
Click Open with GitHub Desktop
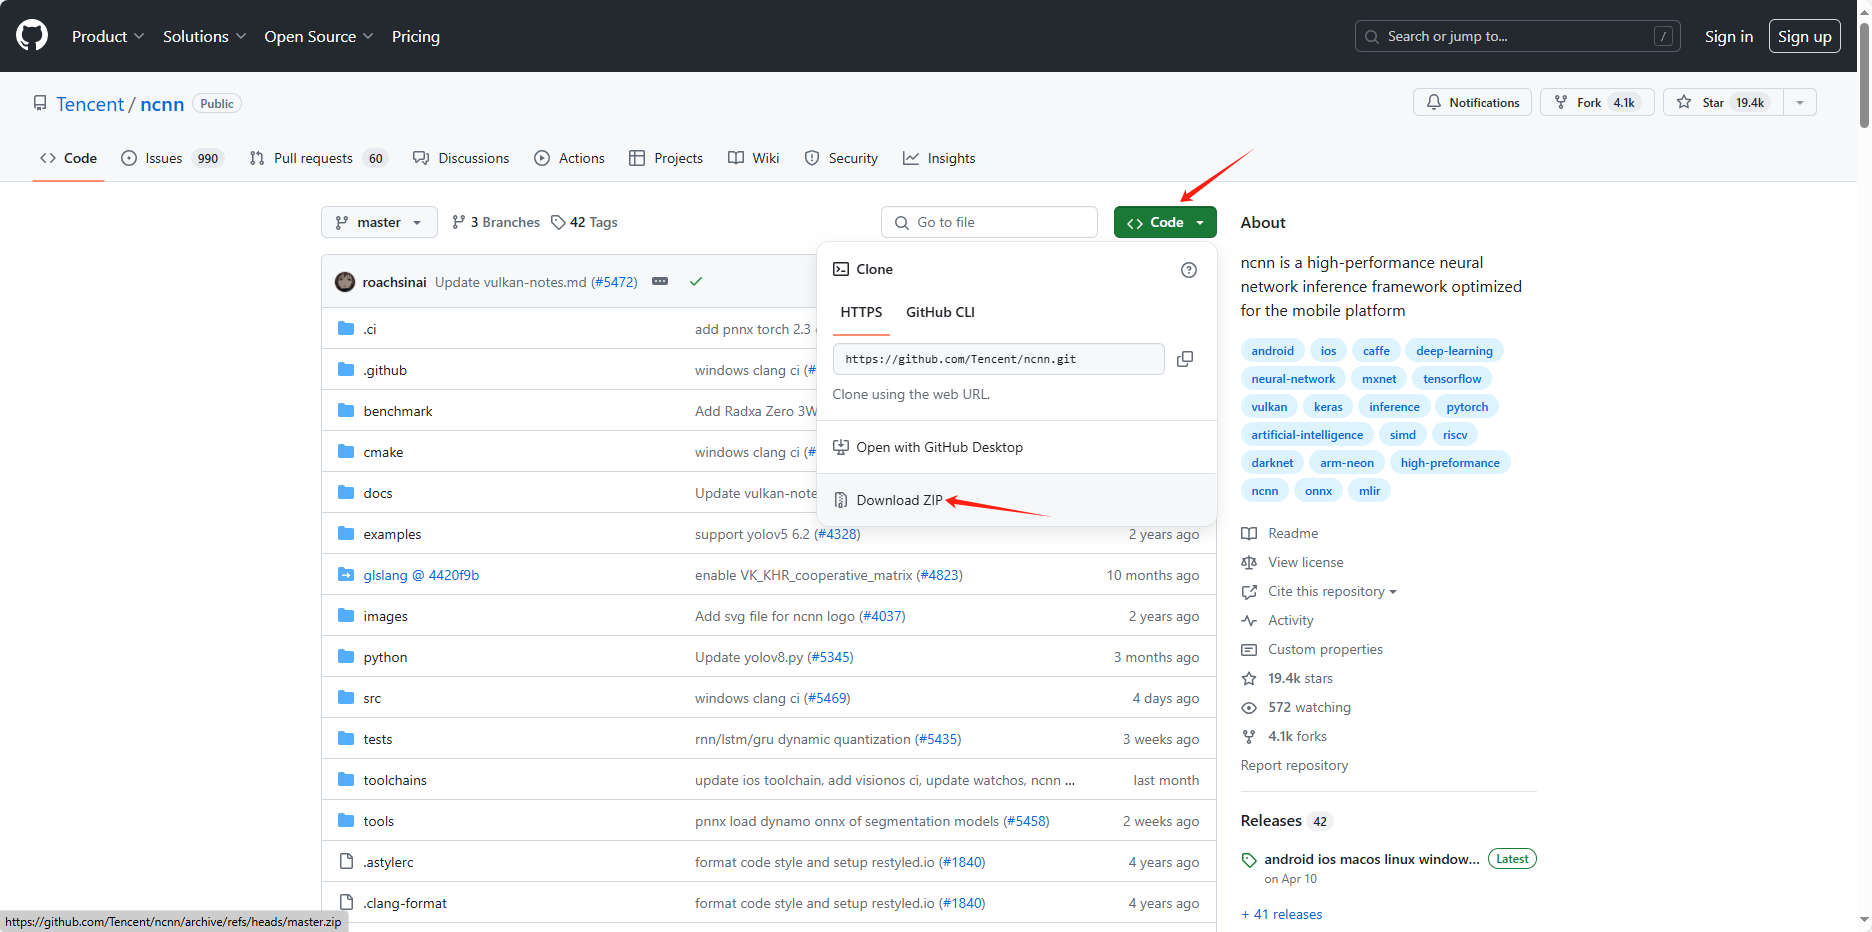[1016, 447]
